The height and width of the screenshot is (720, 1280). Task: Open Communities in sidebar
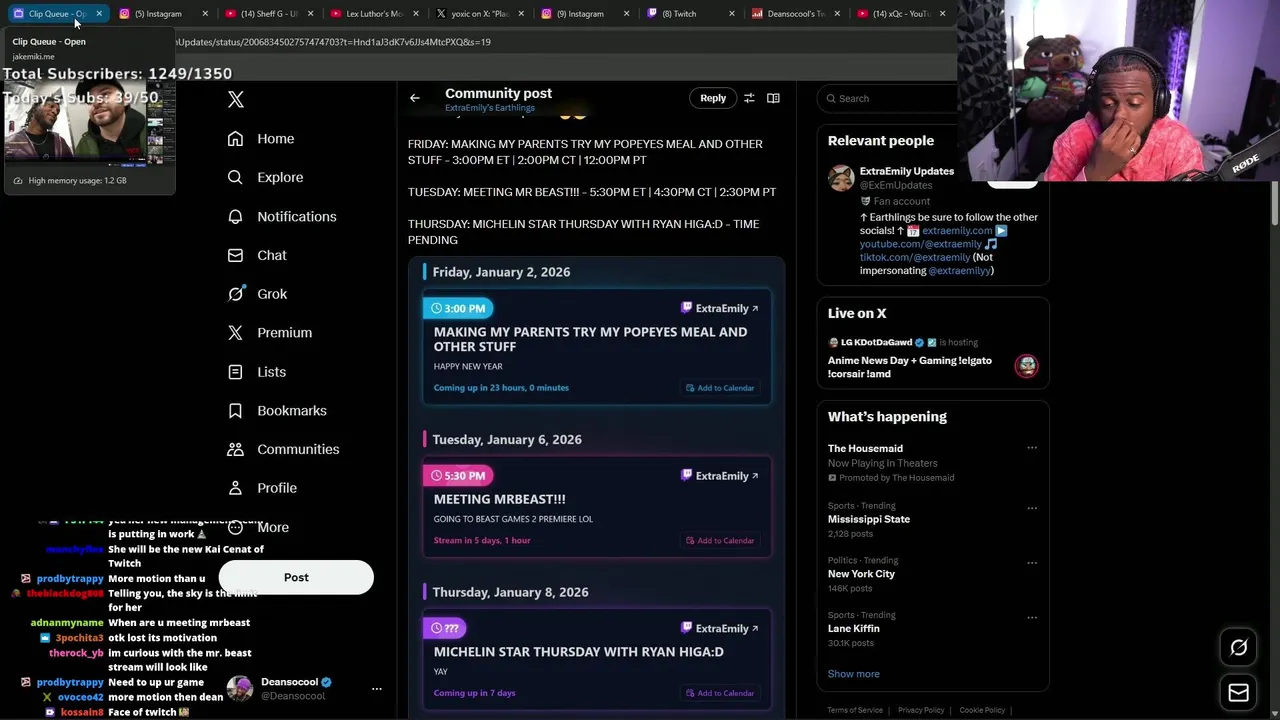point(283,449)
